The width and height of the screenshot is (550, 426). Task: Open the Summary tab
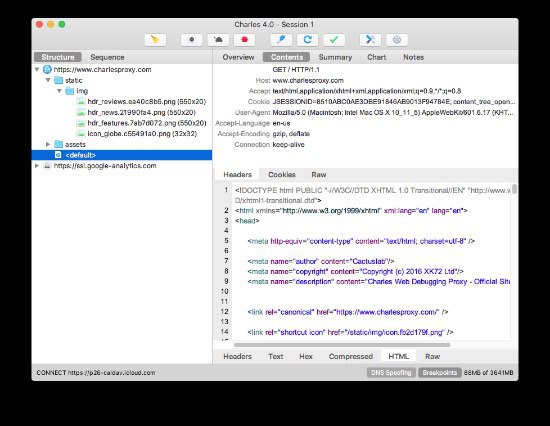point(335,57)
